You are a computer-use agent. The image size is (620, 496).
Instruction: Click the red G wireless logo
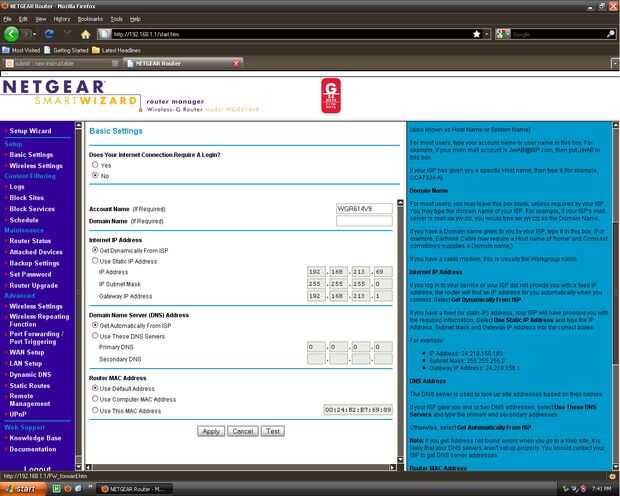click(331, 95)
